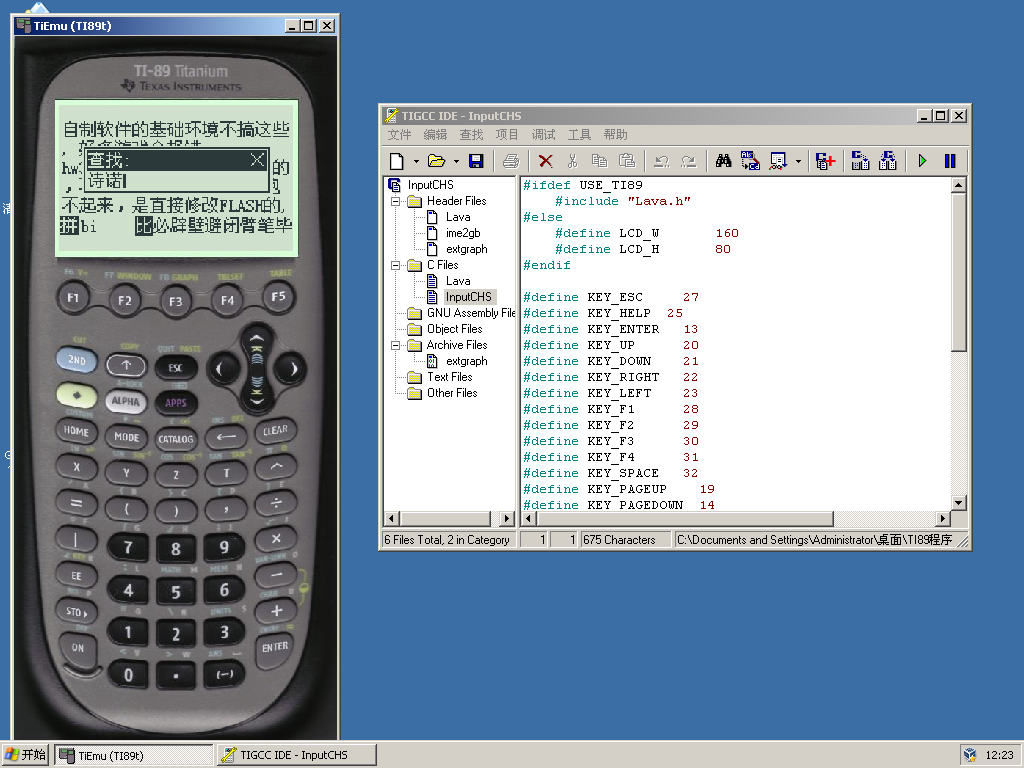The height and width of the screenshot is (768, 1024).
Task: Select the InputCHS project root node
Action: [x=430, y=185]
